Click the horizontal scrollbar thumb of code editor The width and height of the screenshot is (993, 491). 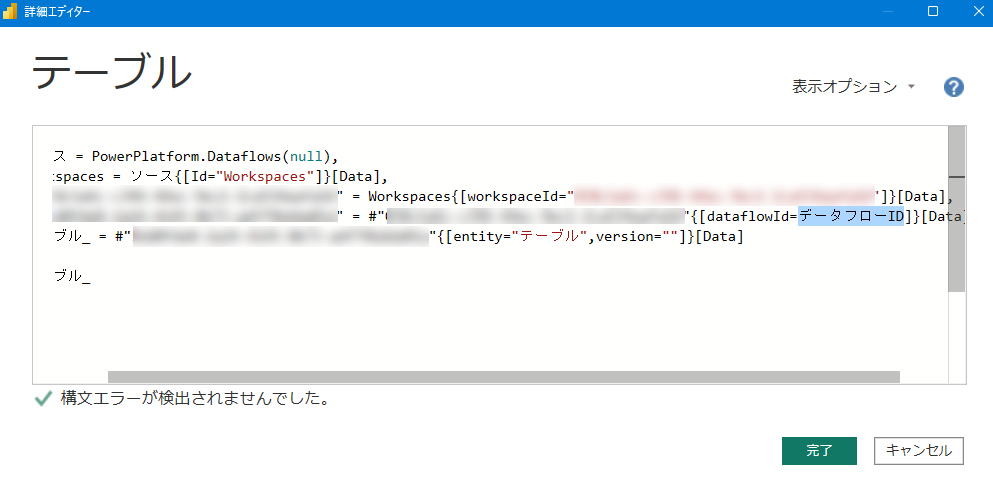[503, 377]
